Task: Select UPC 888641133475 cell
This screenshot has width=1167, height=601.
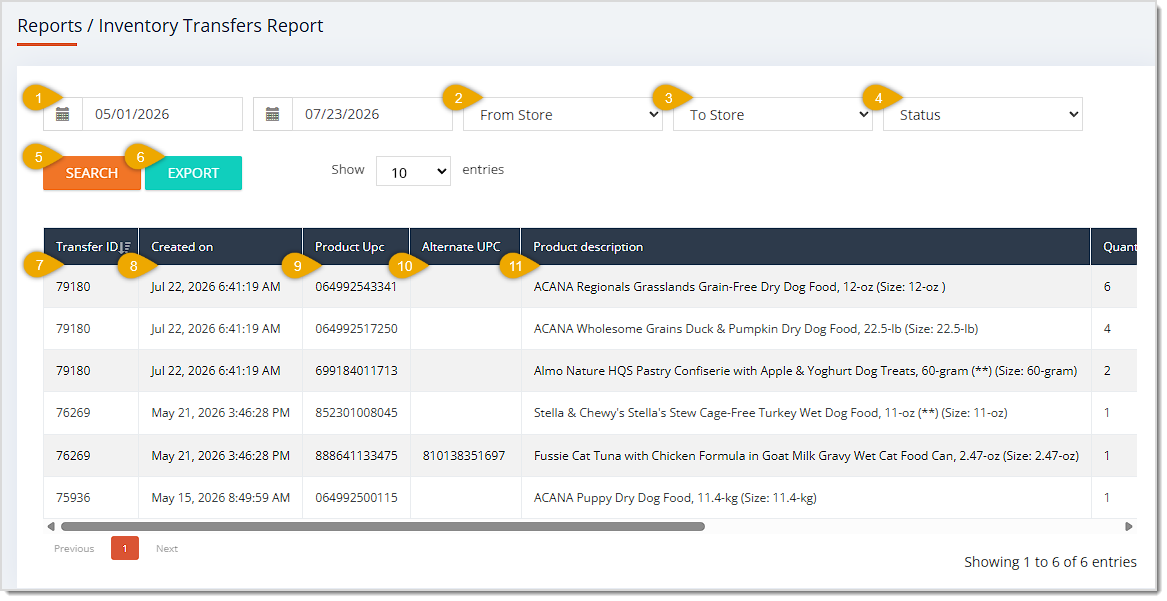Action: [x=356, y=456]
